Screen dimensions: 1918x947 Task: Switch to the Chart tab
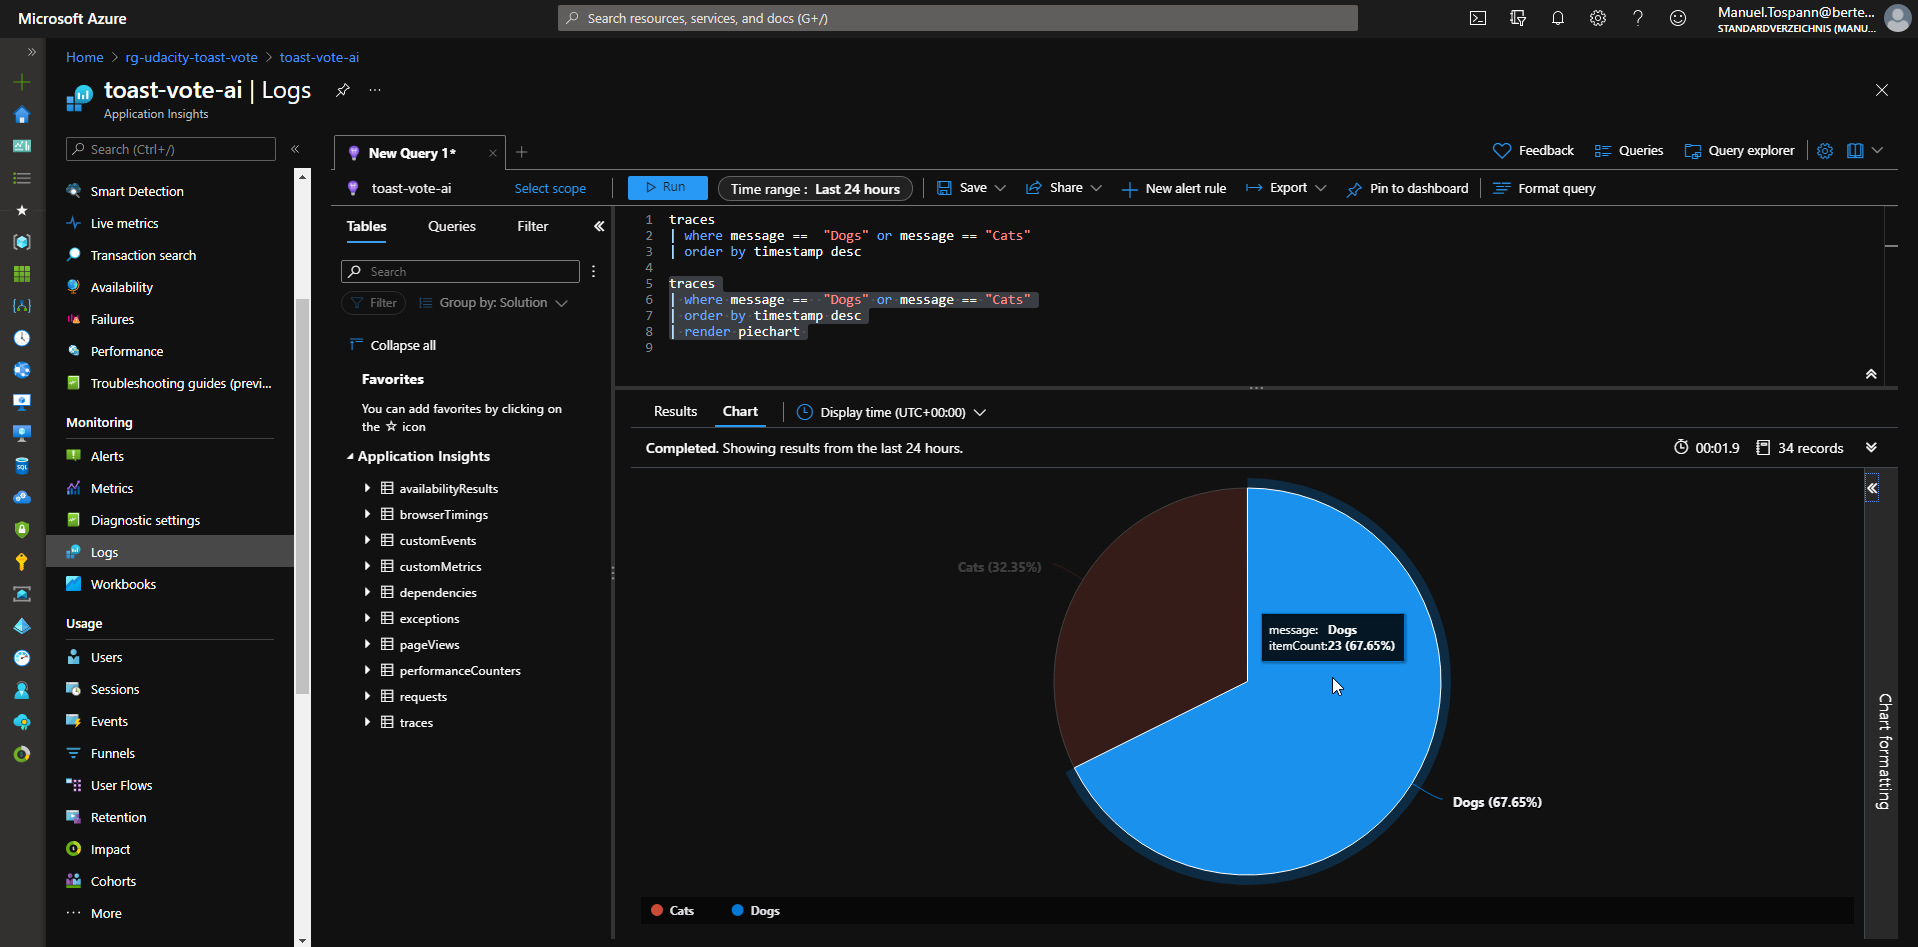tap(740, 411)
